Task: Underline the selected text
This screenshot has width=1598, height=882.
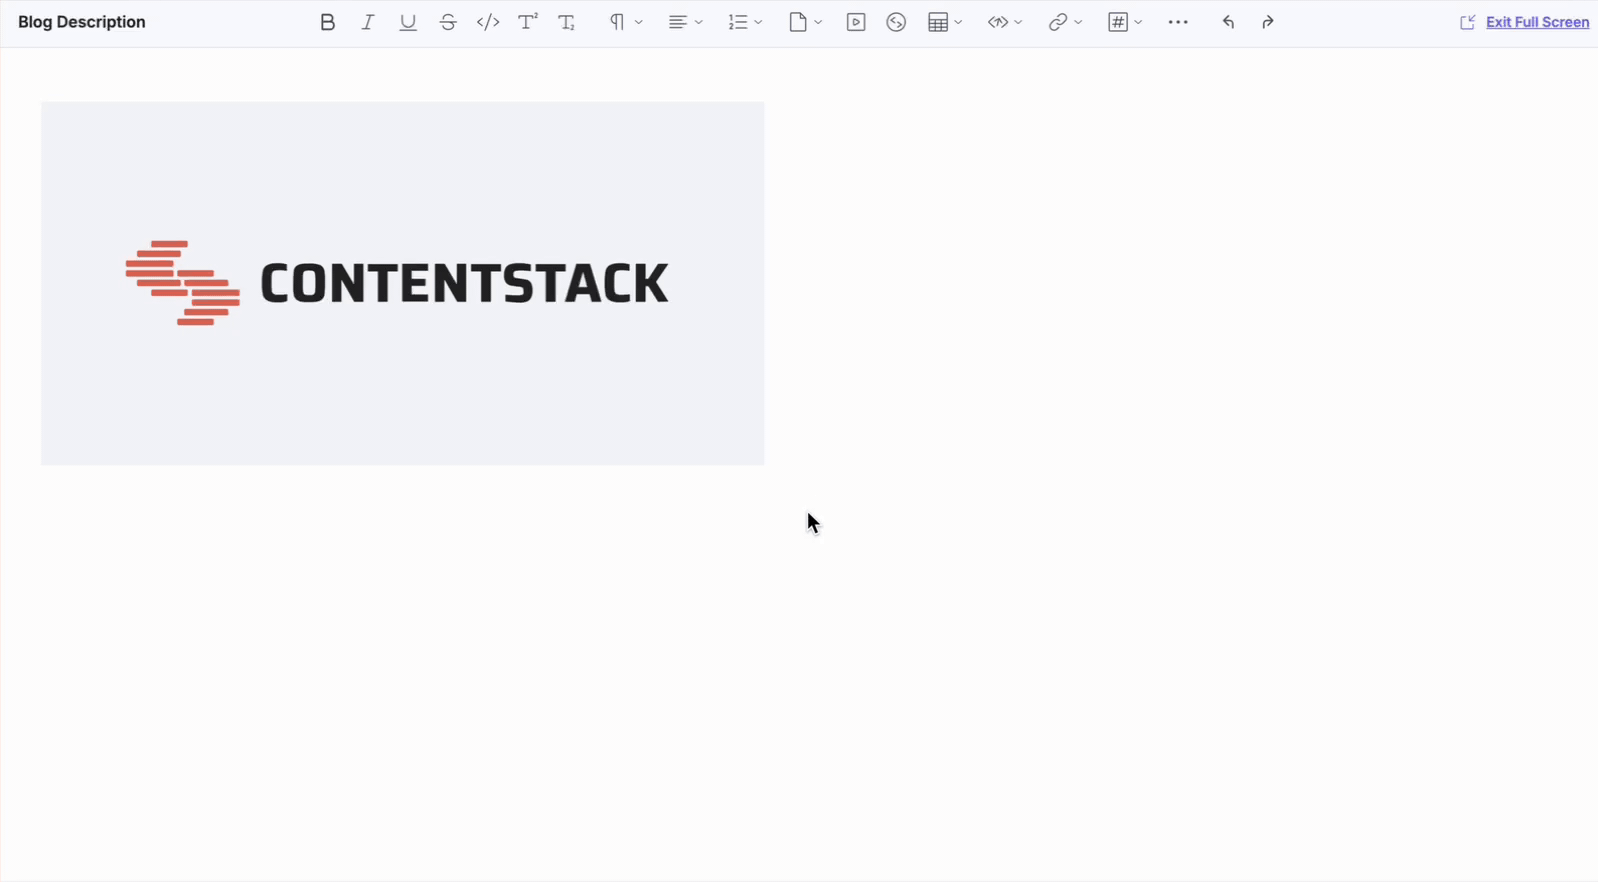Action: tap(407, 22)
